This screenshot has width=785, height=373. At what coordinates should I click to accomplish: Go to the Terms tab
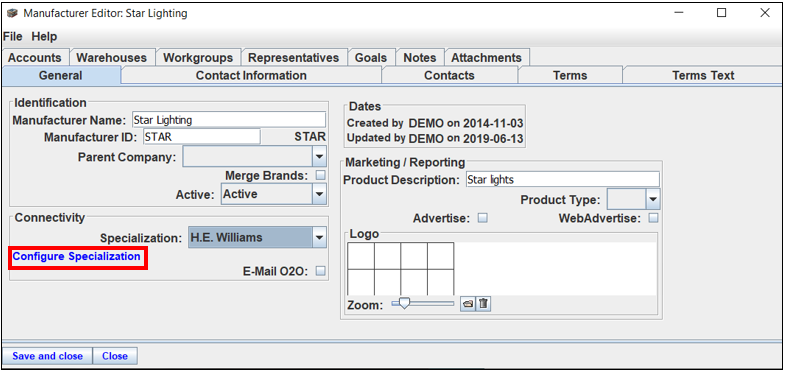(x=570, y=75)
